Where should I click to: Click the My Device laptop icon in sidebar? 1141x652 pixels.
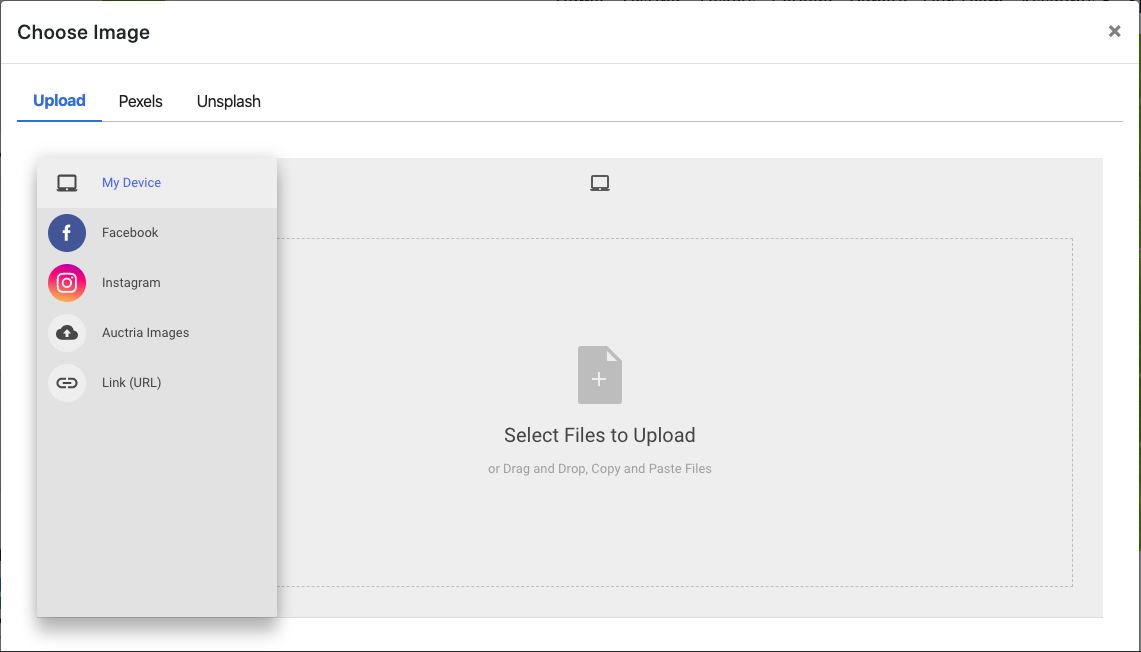tap(67, 183)
